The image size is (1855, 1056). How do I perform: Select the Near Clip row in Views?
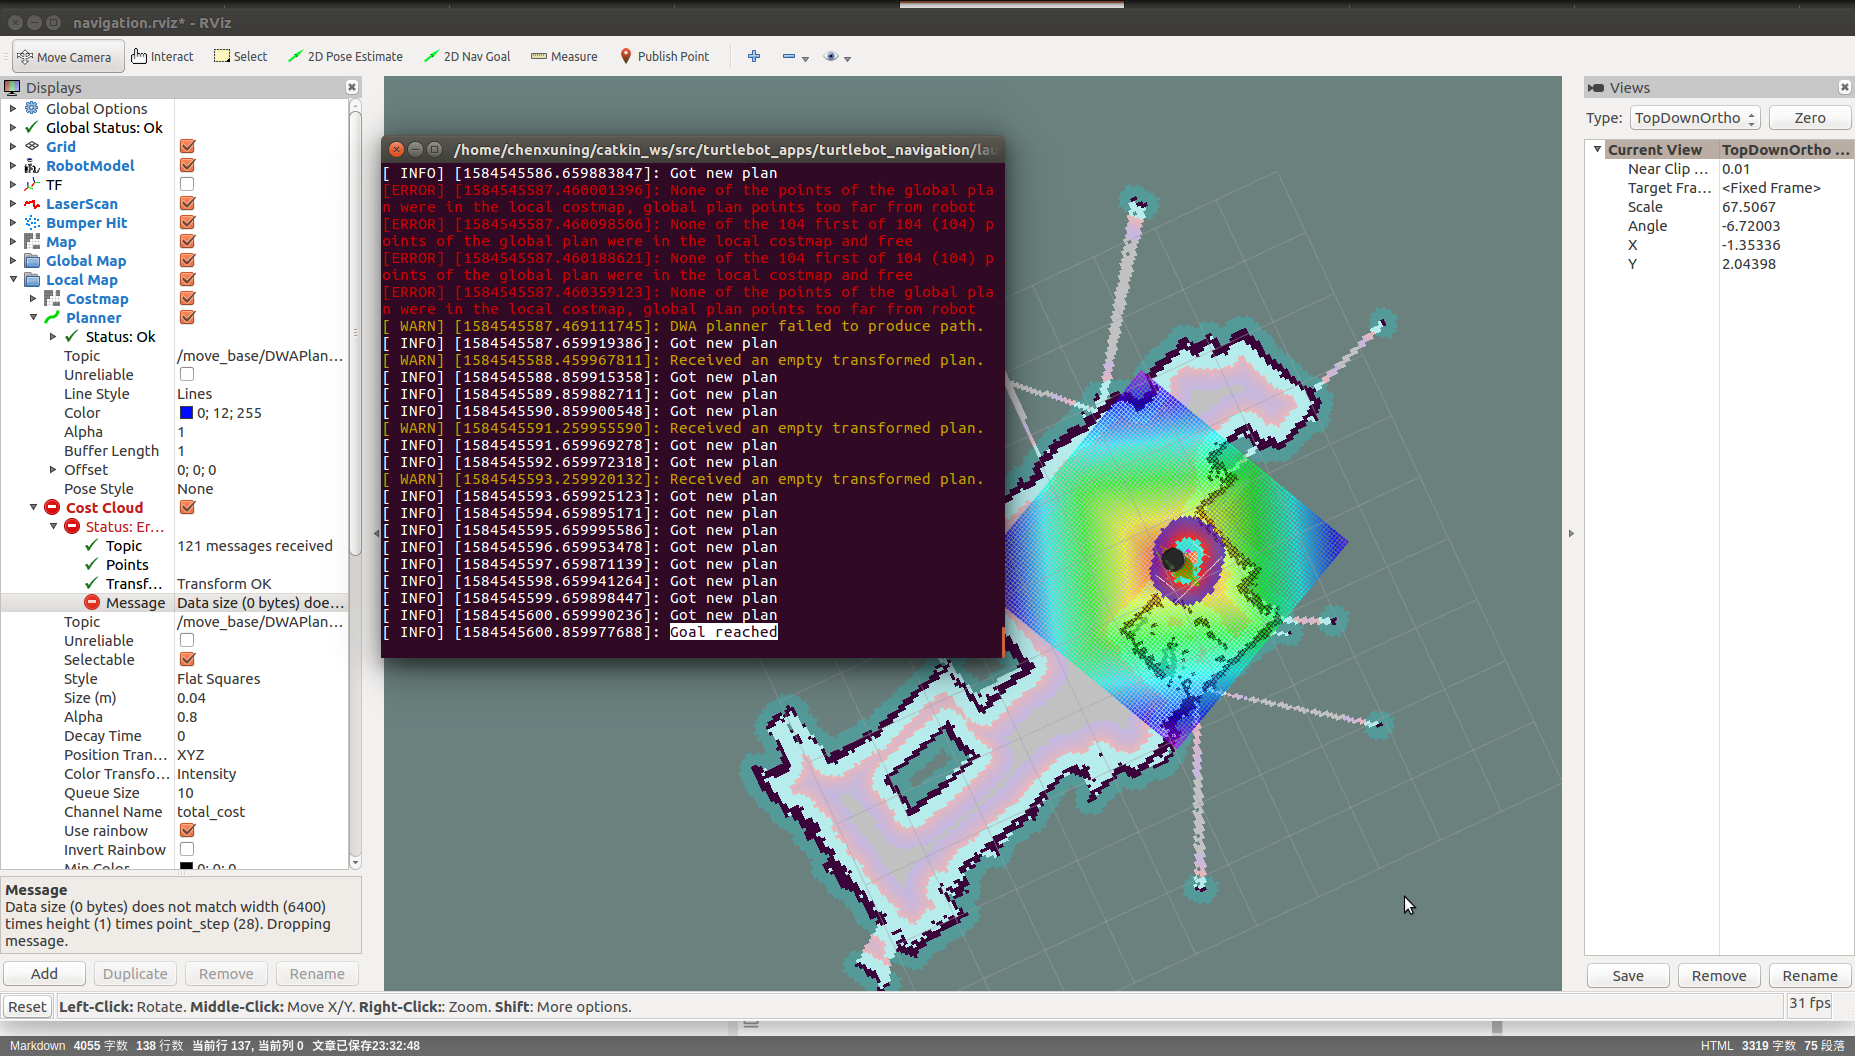pyautogui.click(x=1720, y=168)
